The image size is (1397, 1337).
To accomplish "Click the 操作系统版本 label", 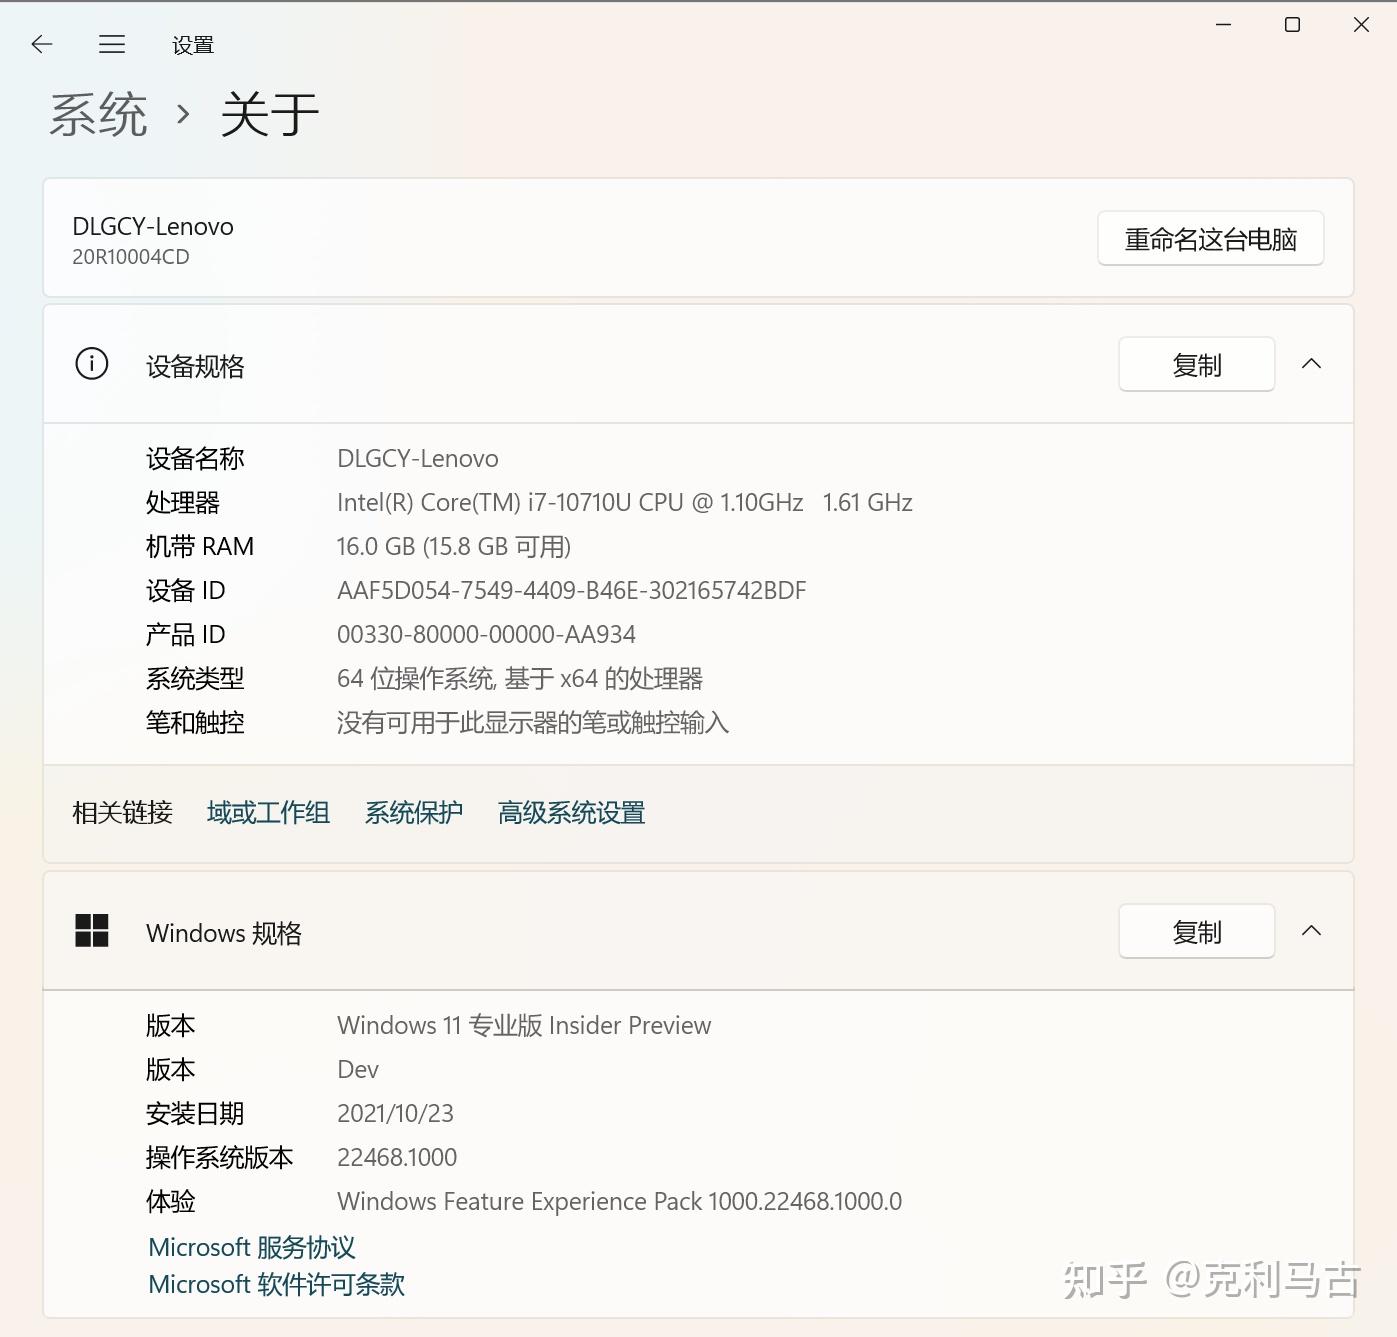I will pyautogui.click(x=220, y=1158).
